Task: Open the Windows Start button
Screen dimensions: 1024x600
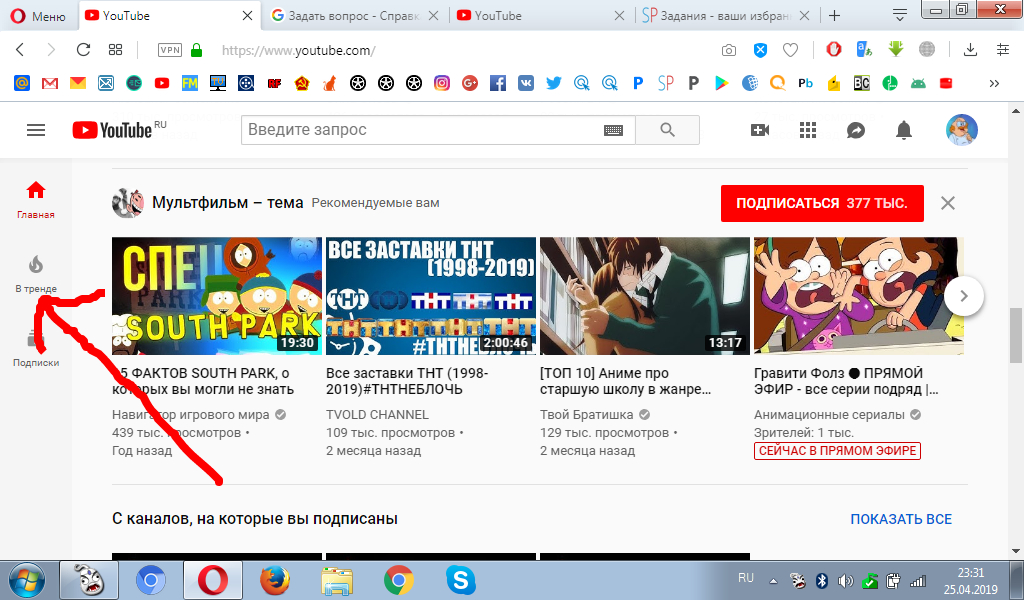Action: [x=27, y=580]
